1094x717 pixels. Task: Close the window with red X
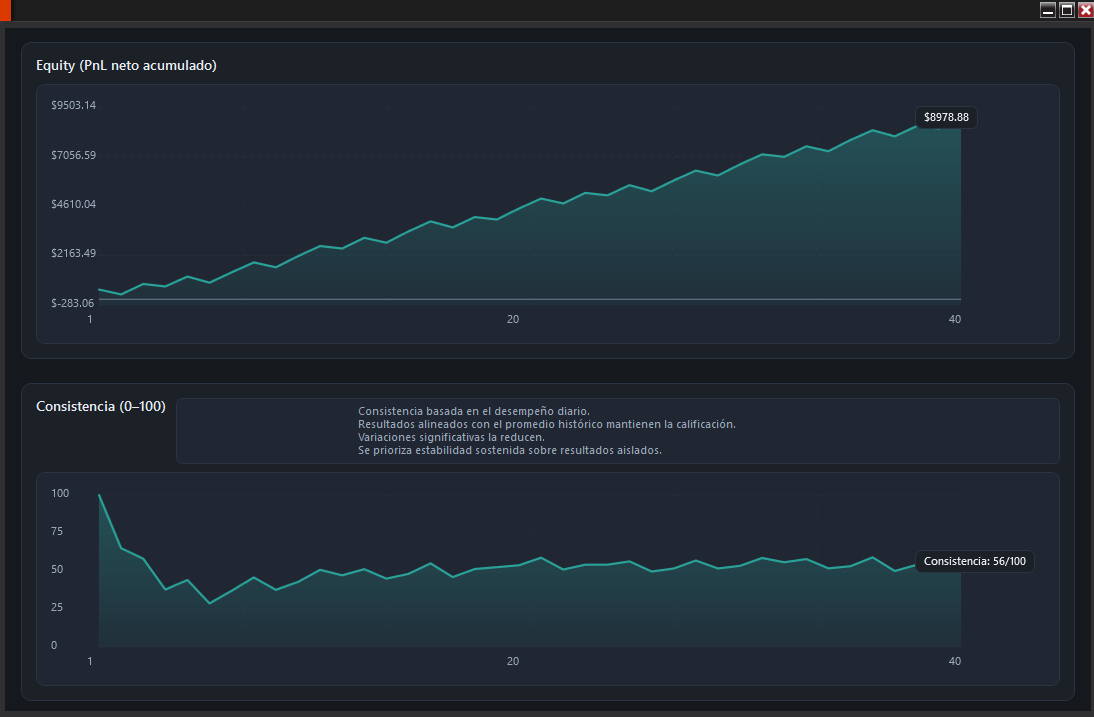point(1085,10)
